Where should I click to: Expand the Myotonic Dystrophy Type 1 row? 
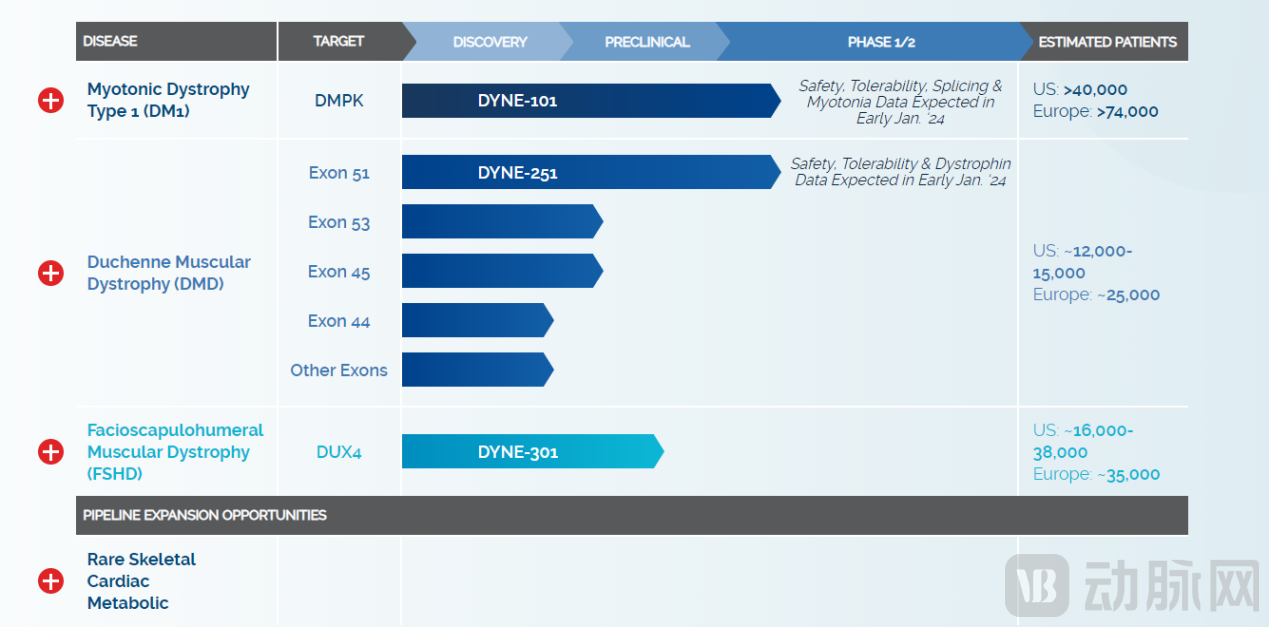click(x=50, y=100)
